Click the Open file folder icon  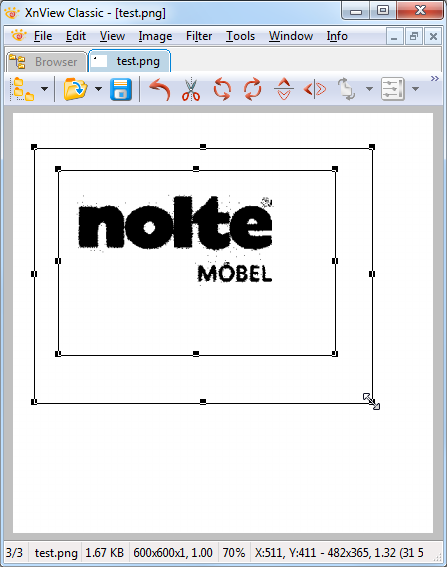pyautogui.click(x=75, y=89)
